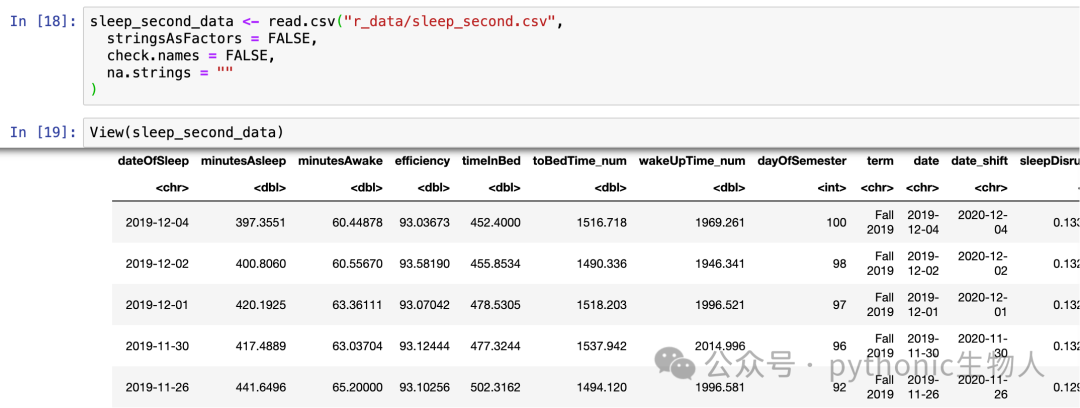Click the date_shift value 2020-12-01
The image size is (1080, 408).
[x=983, y=305]
